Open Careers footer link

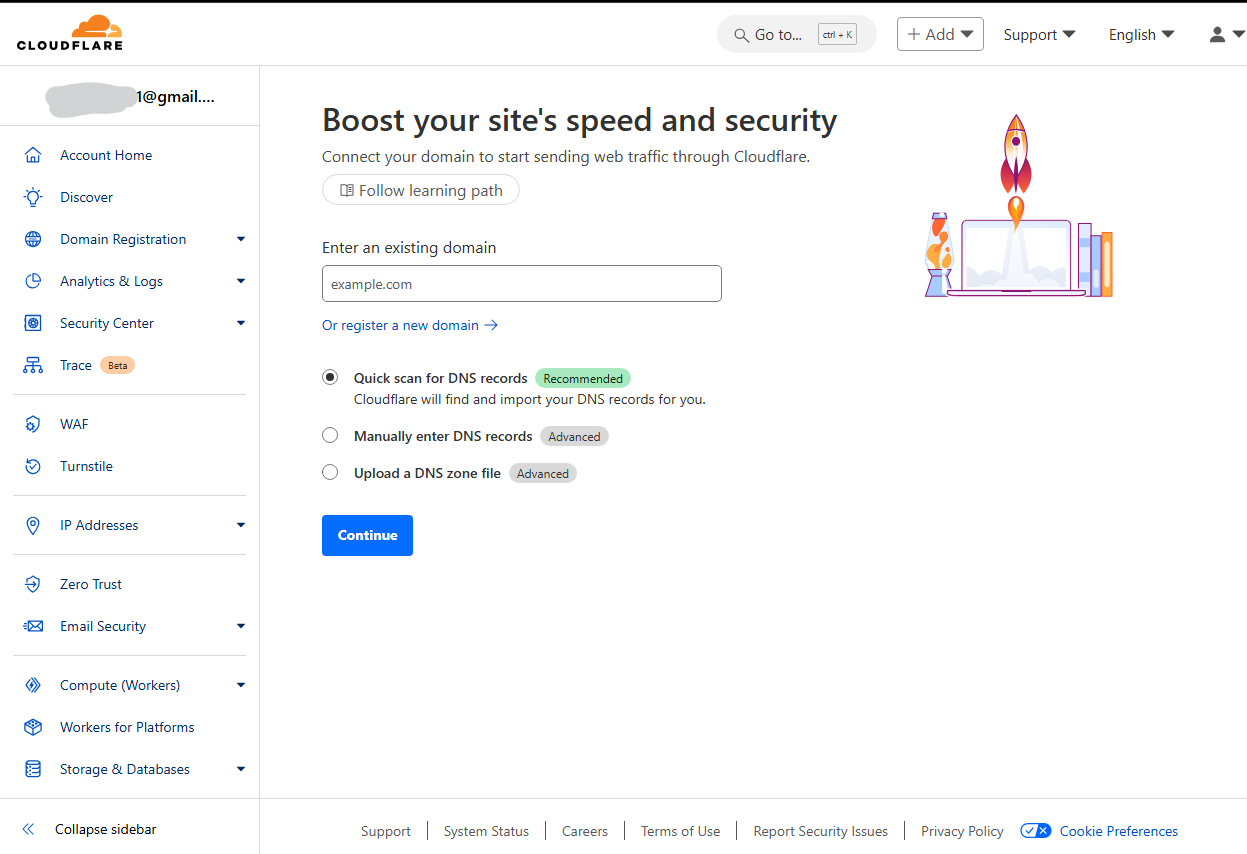[585, 831]
